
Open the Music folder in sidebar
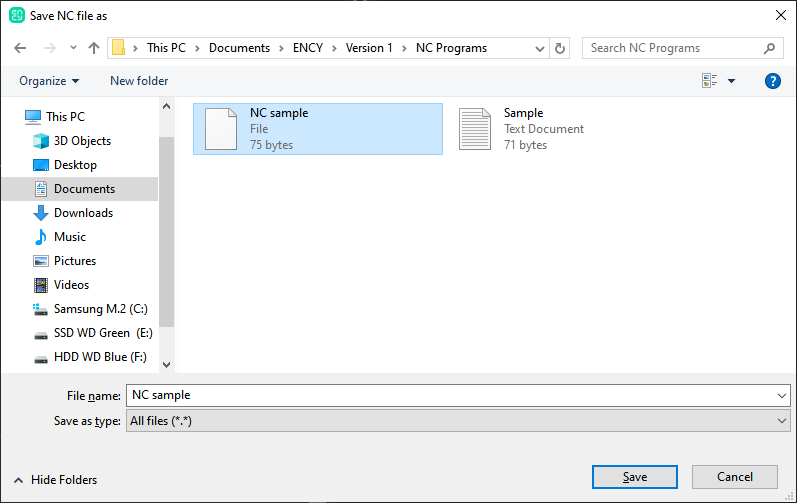pos(70,237)
